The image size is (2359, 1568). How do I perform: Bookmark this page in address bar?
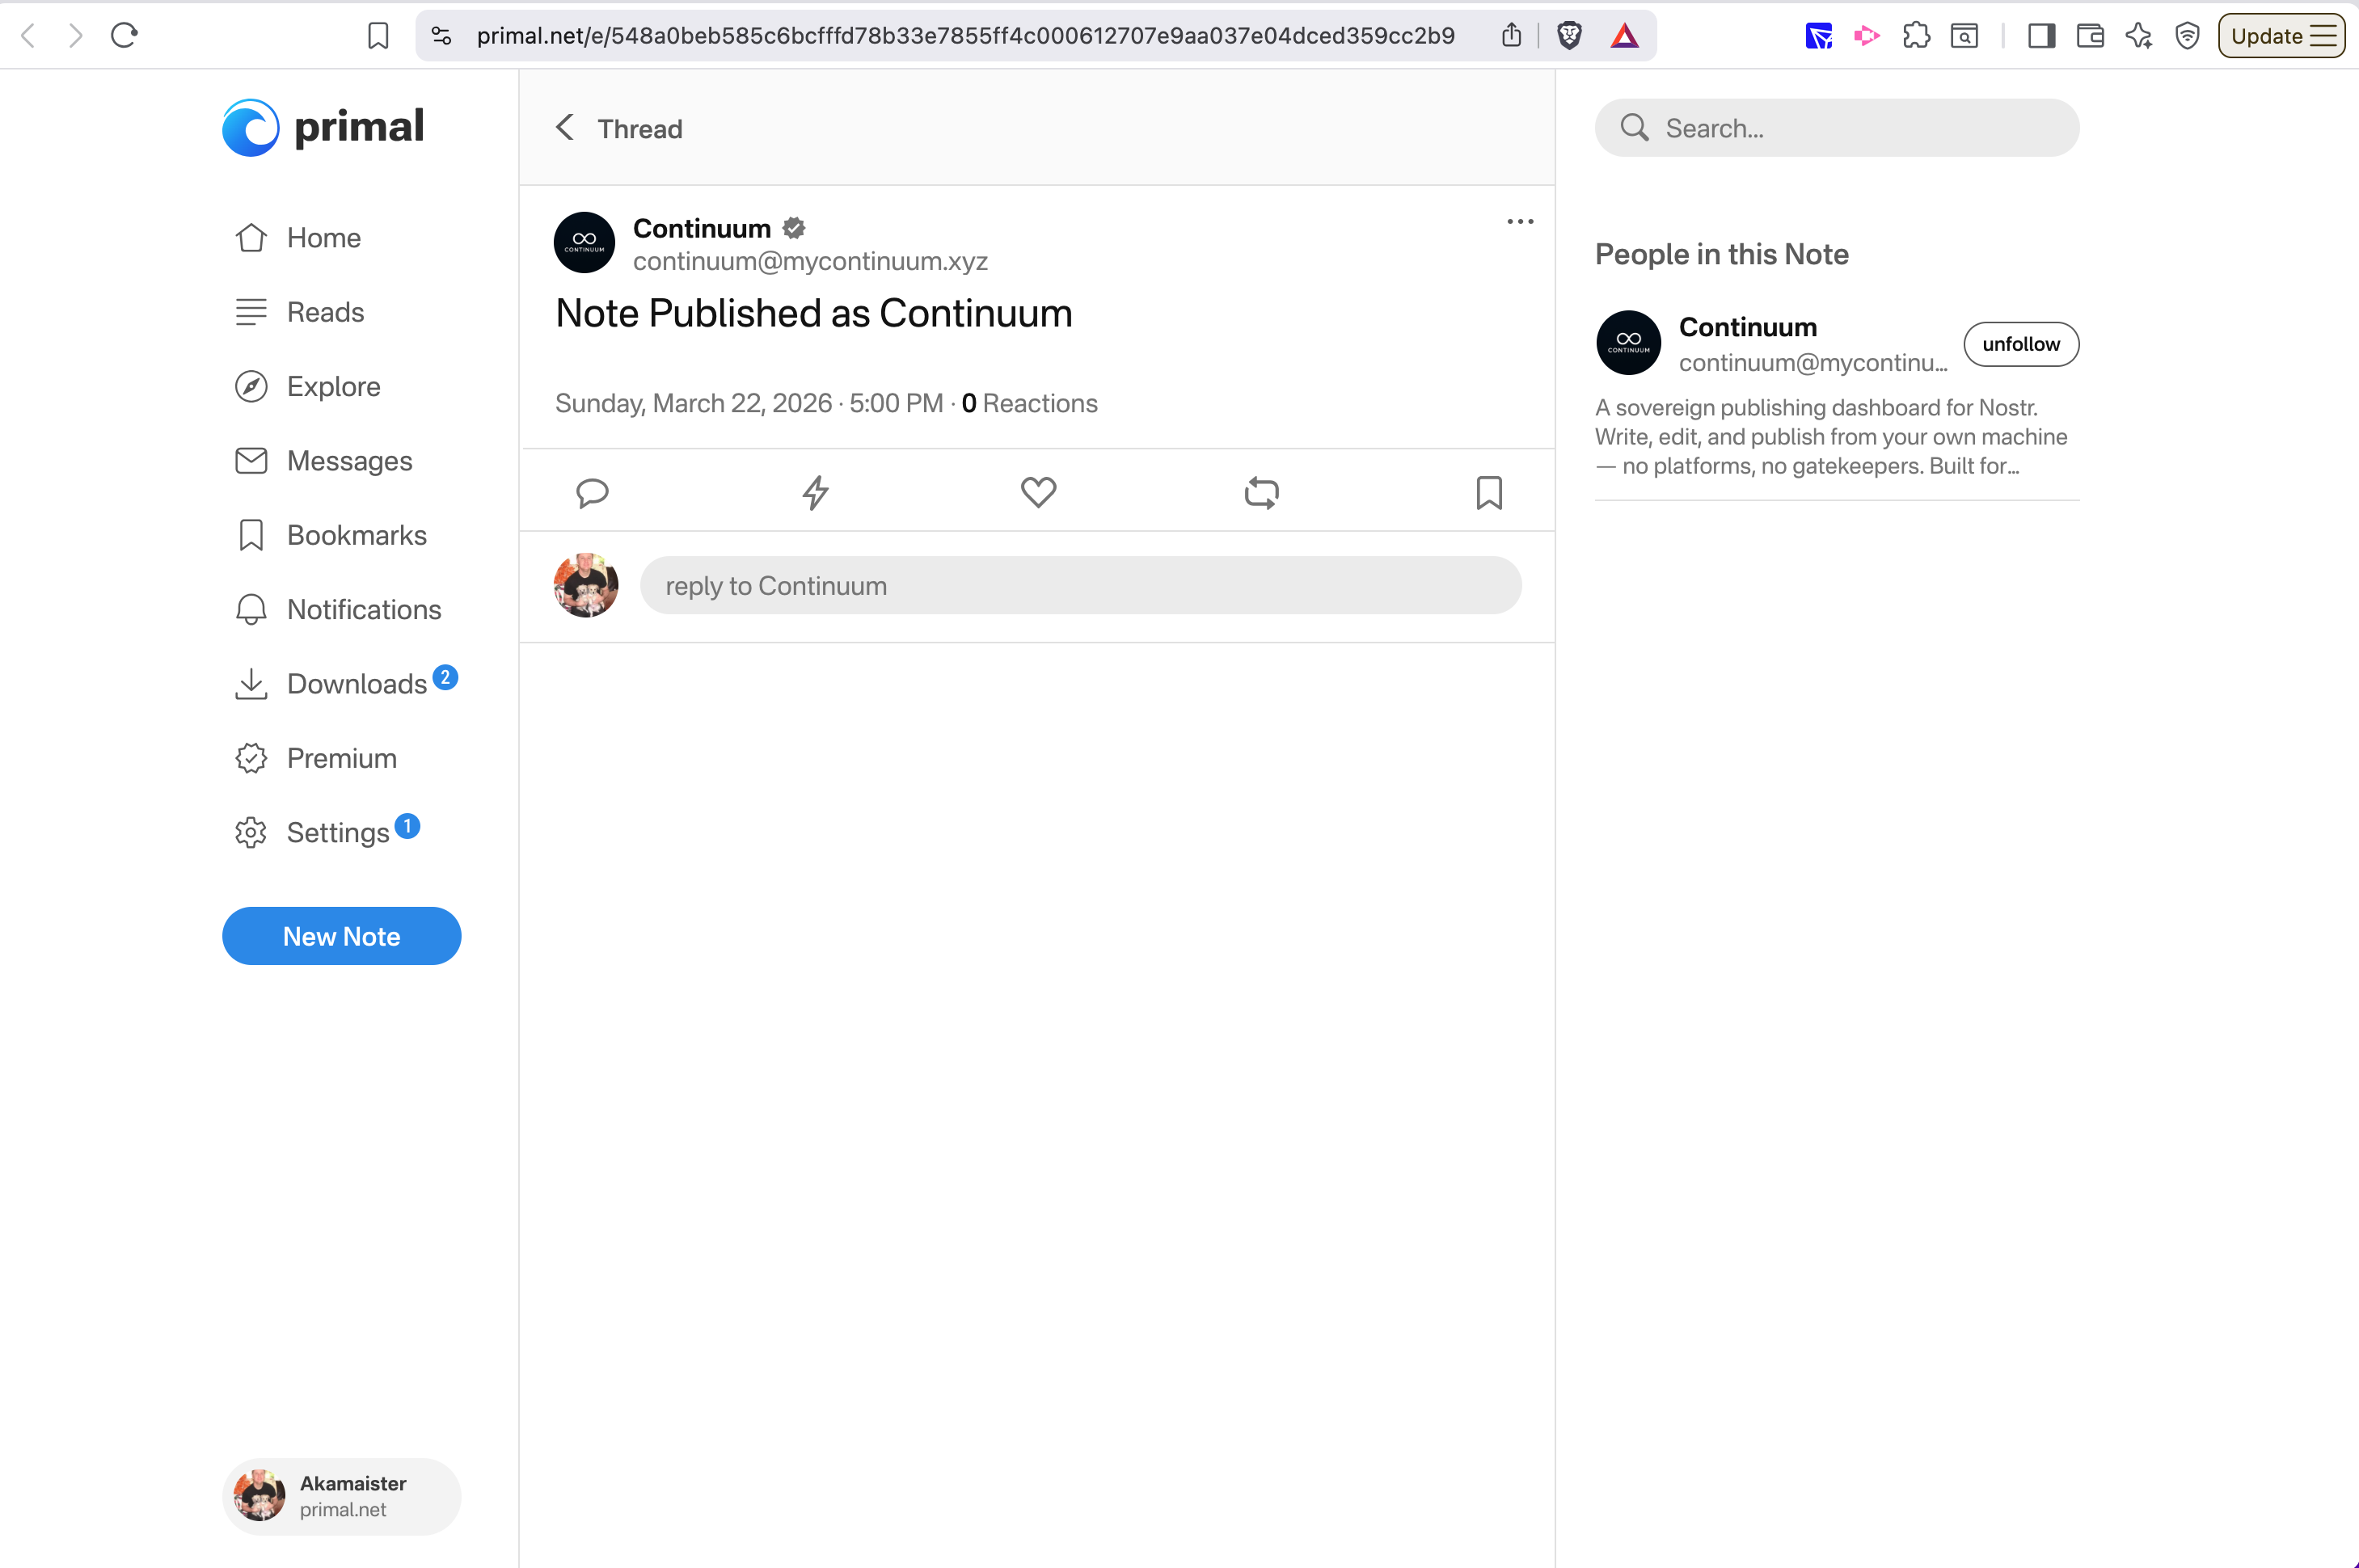coord(378,36)
